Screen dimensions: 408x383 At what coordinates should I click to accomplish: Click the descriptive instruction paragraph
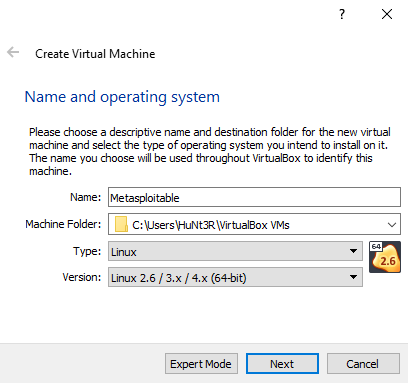210,151
